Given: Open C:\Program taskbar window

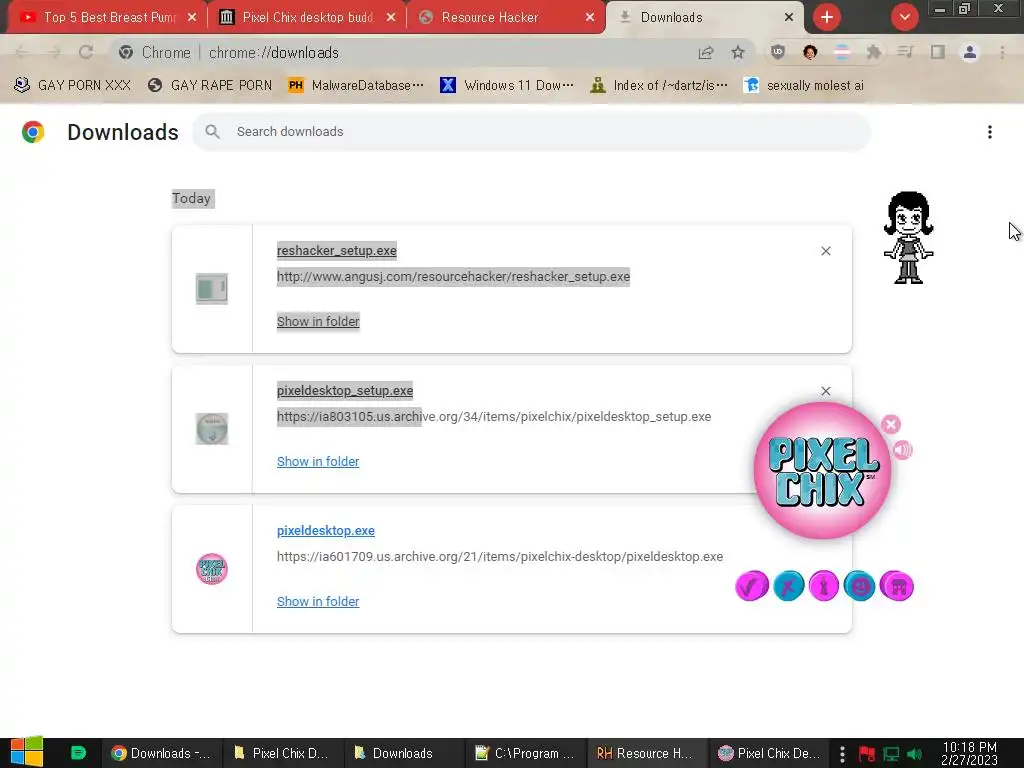Looking at the screenshot, I should point(524,754).
